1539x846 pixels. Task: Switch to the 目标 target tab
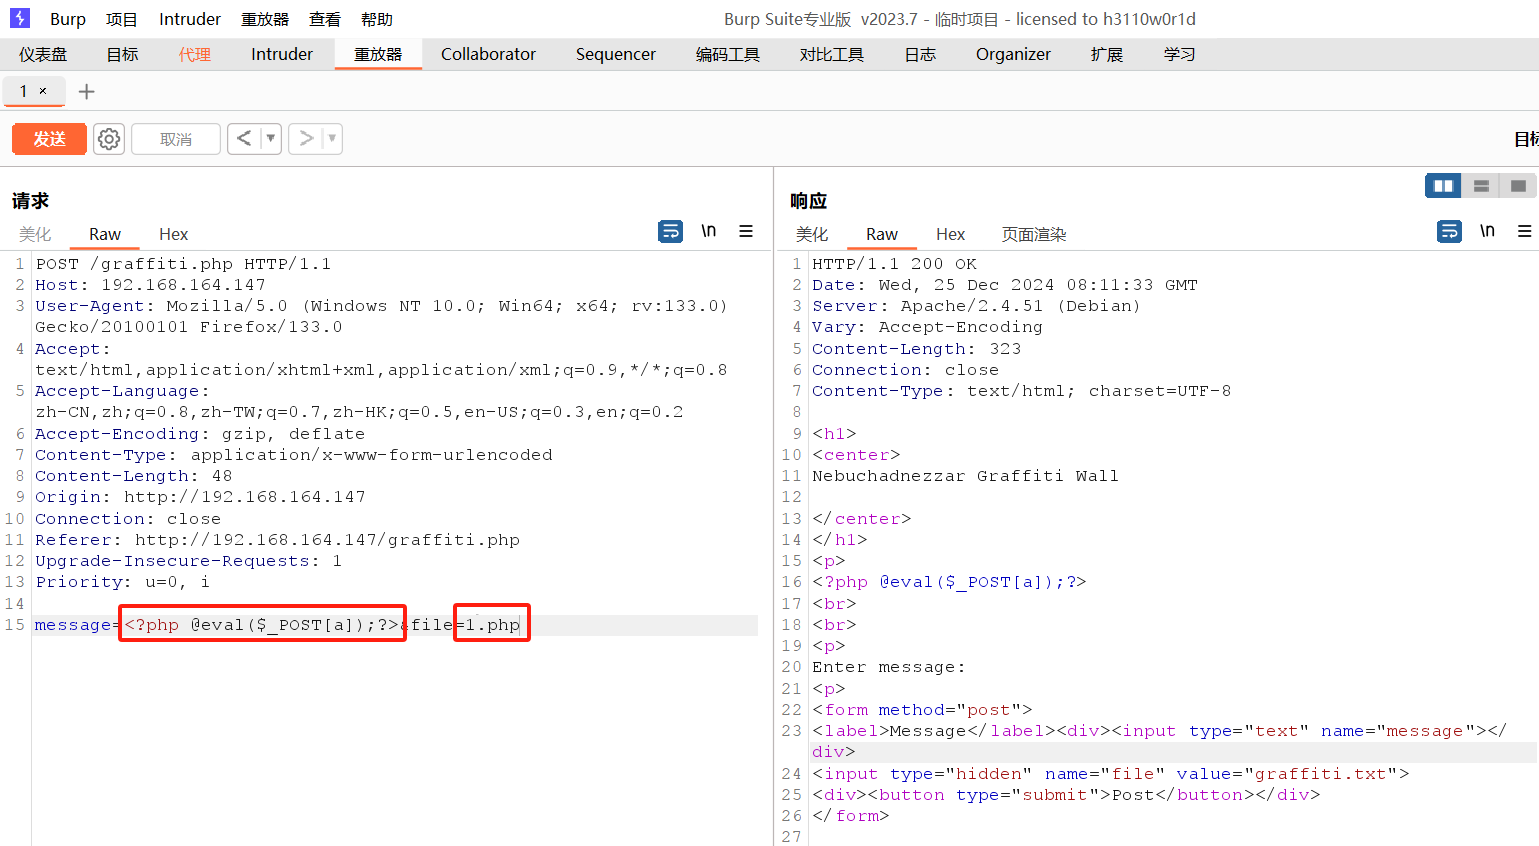coord(122,54)
